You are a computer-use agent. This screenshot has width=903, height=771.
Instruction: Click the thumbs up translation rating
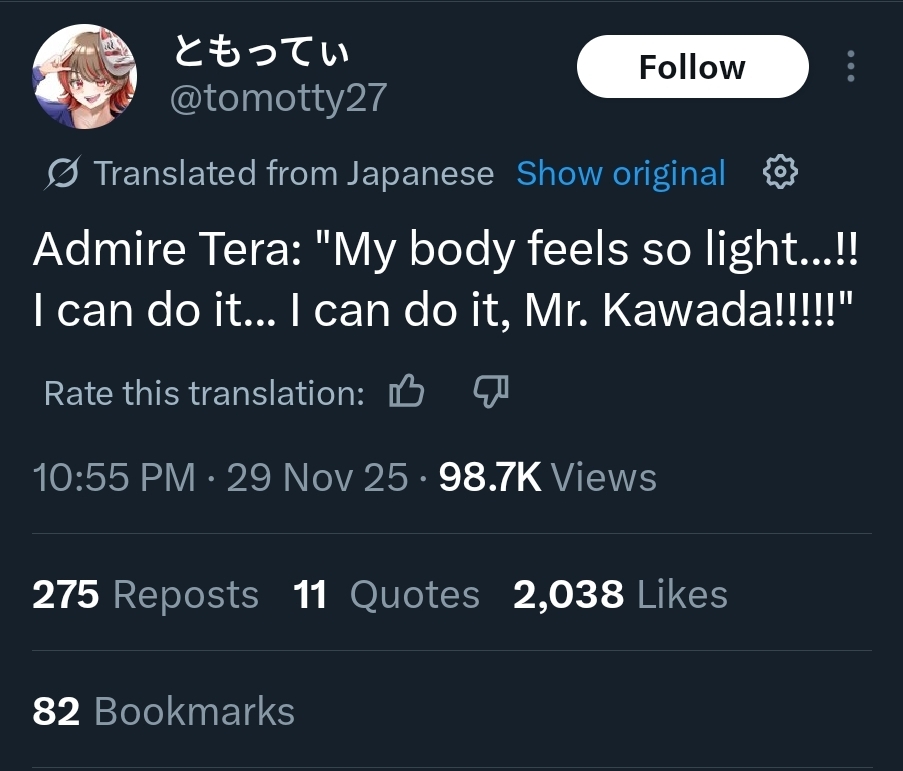407,391
